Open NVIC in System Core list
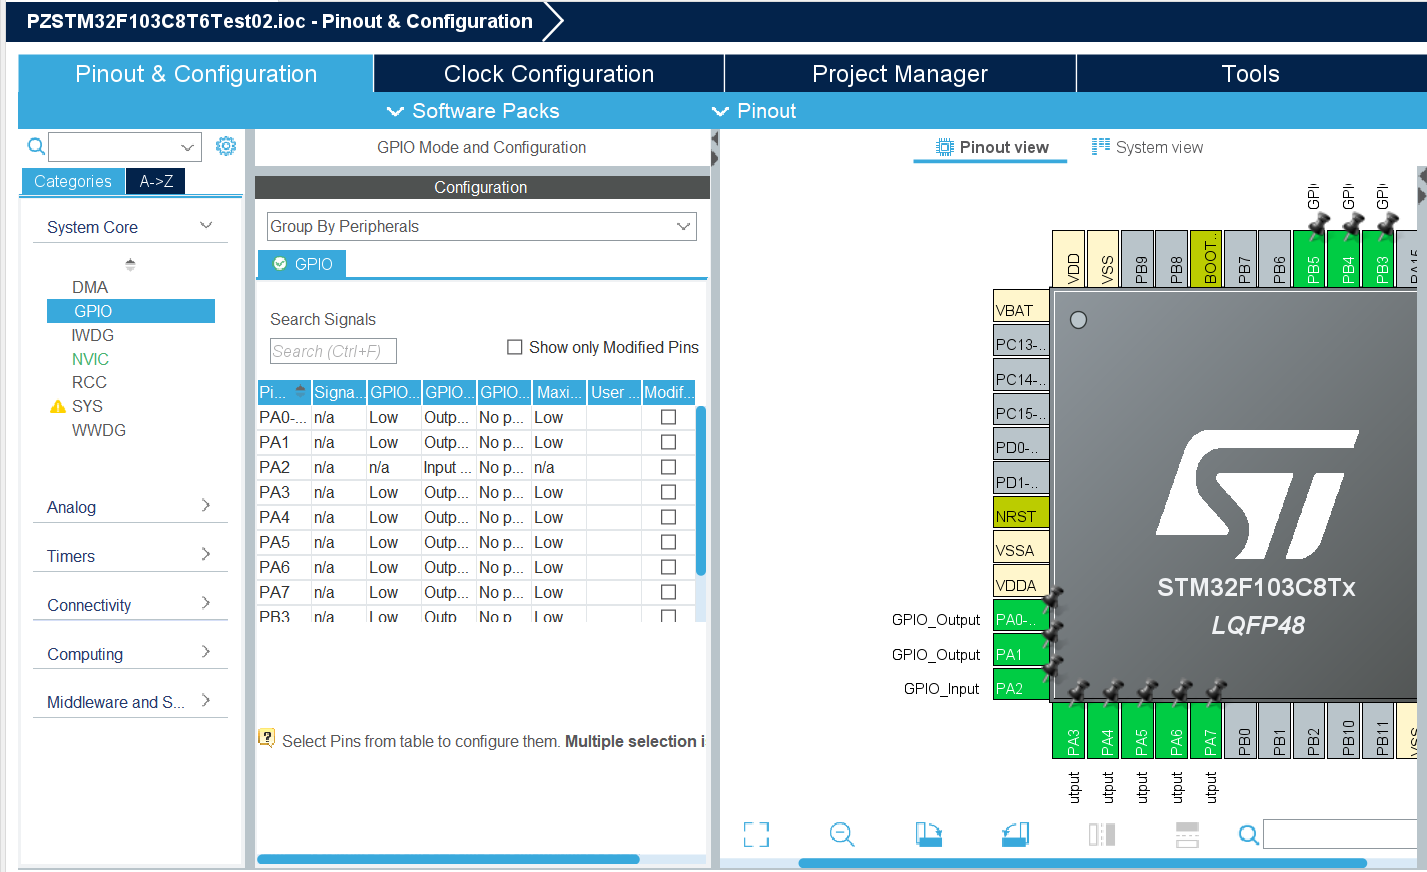Image resolution: width=1427 pixels, height=872 pixels. [x=90, y=359]
